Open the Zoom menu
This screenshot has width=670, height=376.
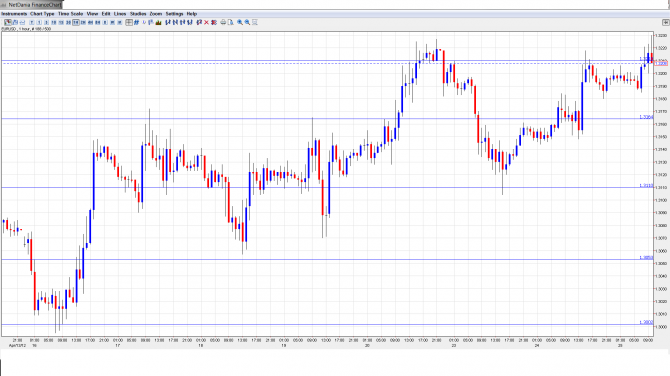click(x=156, y=14)
